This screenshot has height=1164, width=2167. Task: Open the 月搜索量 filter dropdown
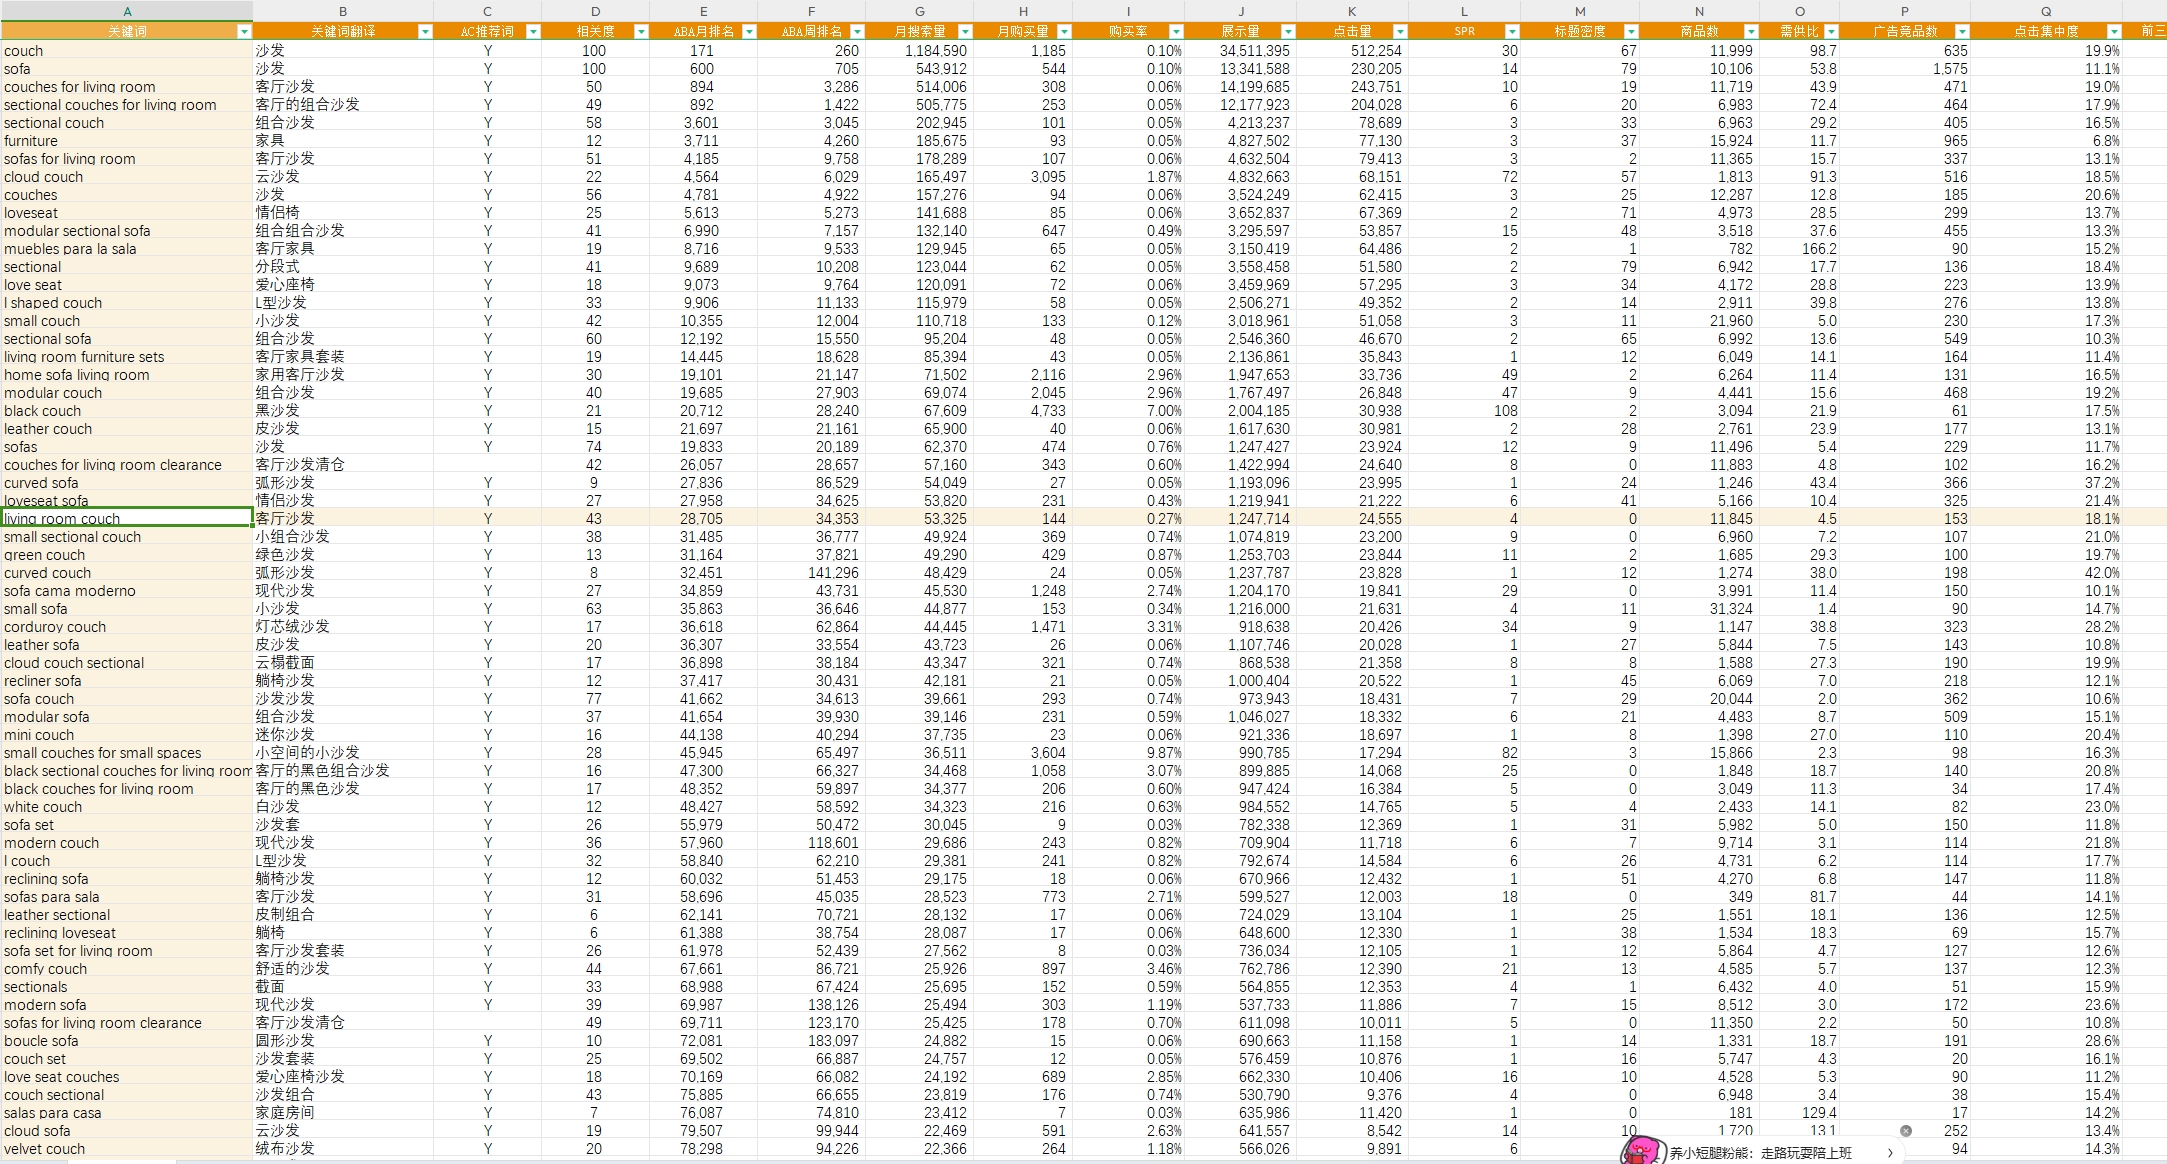click(x=965, y=32)
